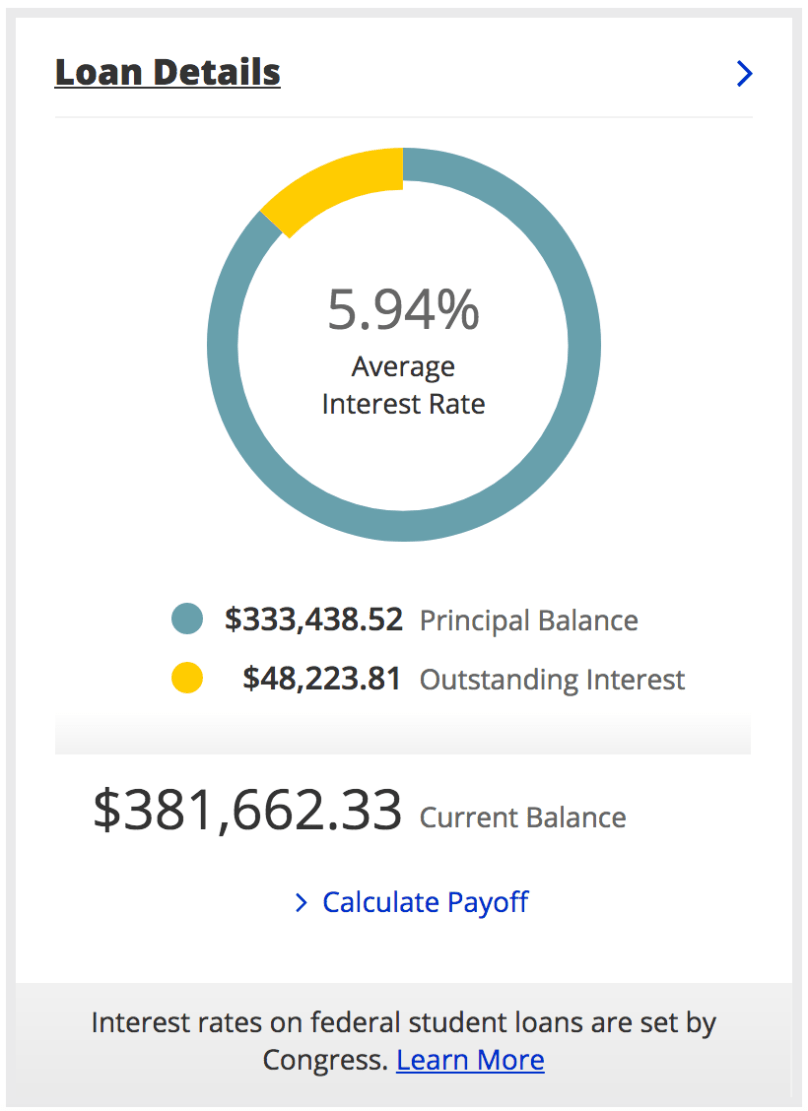The image size is (808, 1111).
Task: Click the Principal Balance label text
Action: click(x=528, y=621)
